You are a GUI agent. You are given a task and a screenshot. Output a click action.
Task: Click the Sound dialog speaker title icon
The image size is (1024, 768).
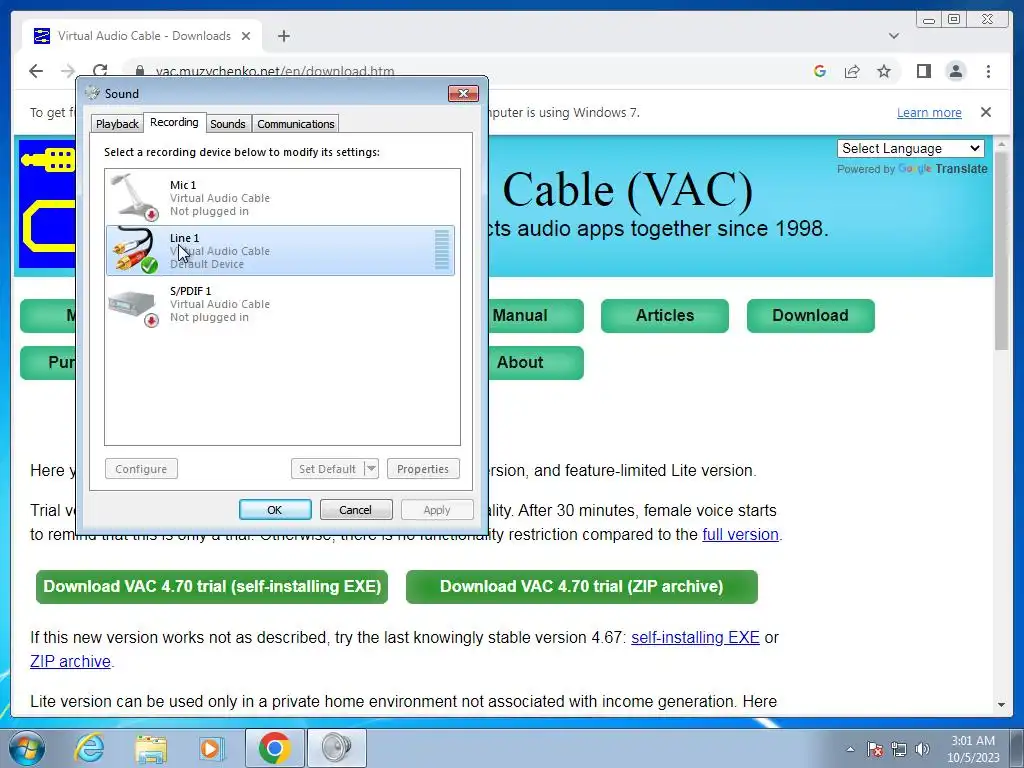tap(93, 93)
